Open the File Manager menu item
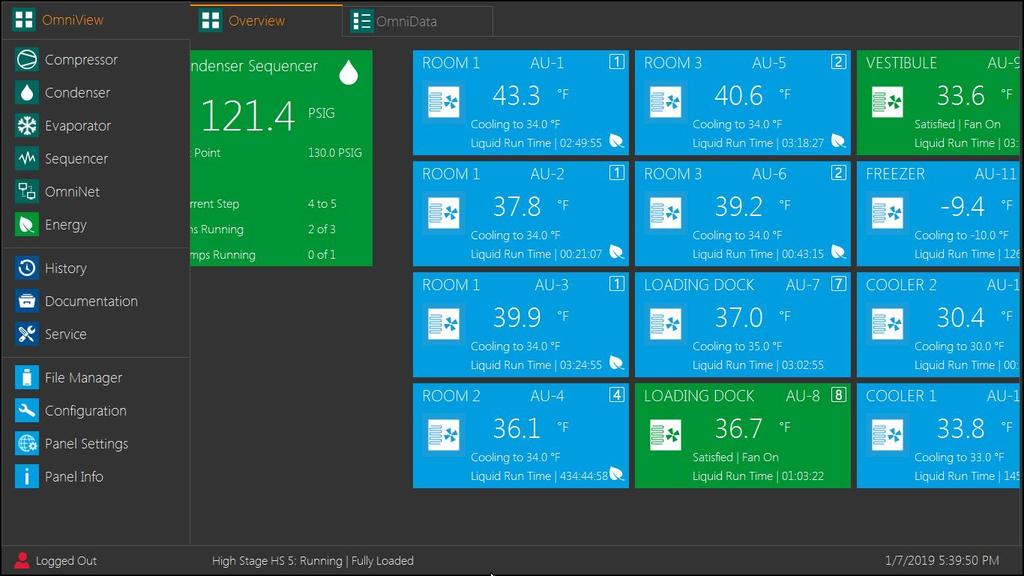1024x576 pixels. (83, 378)
